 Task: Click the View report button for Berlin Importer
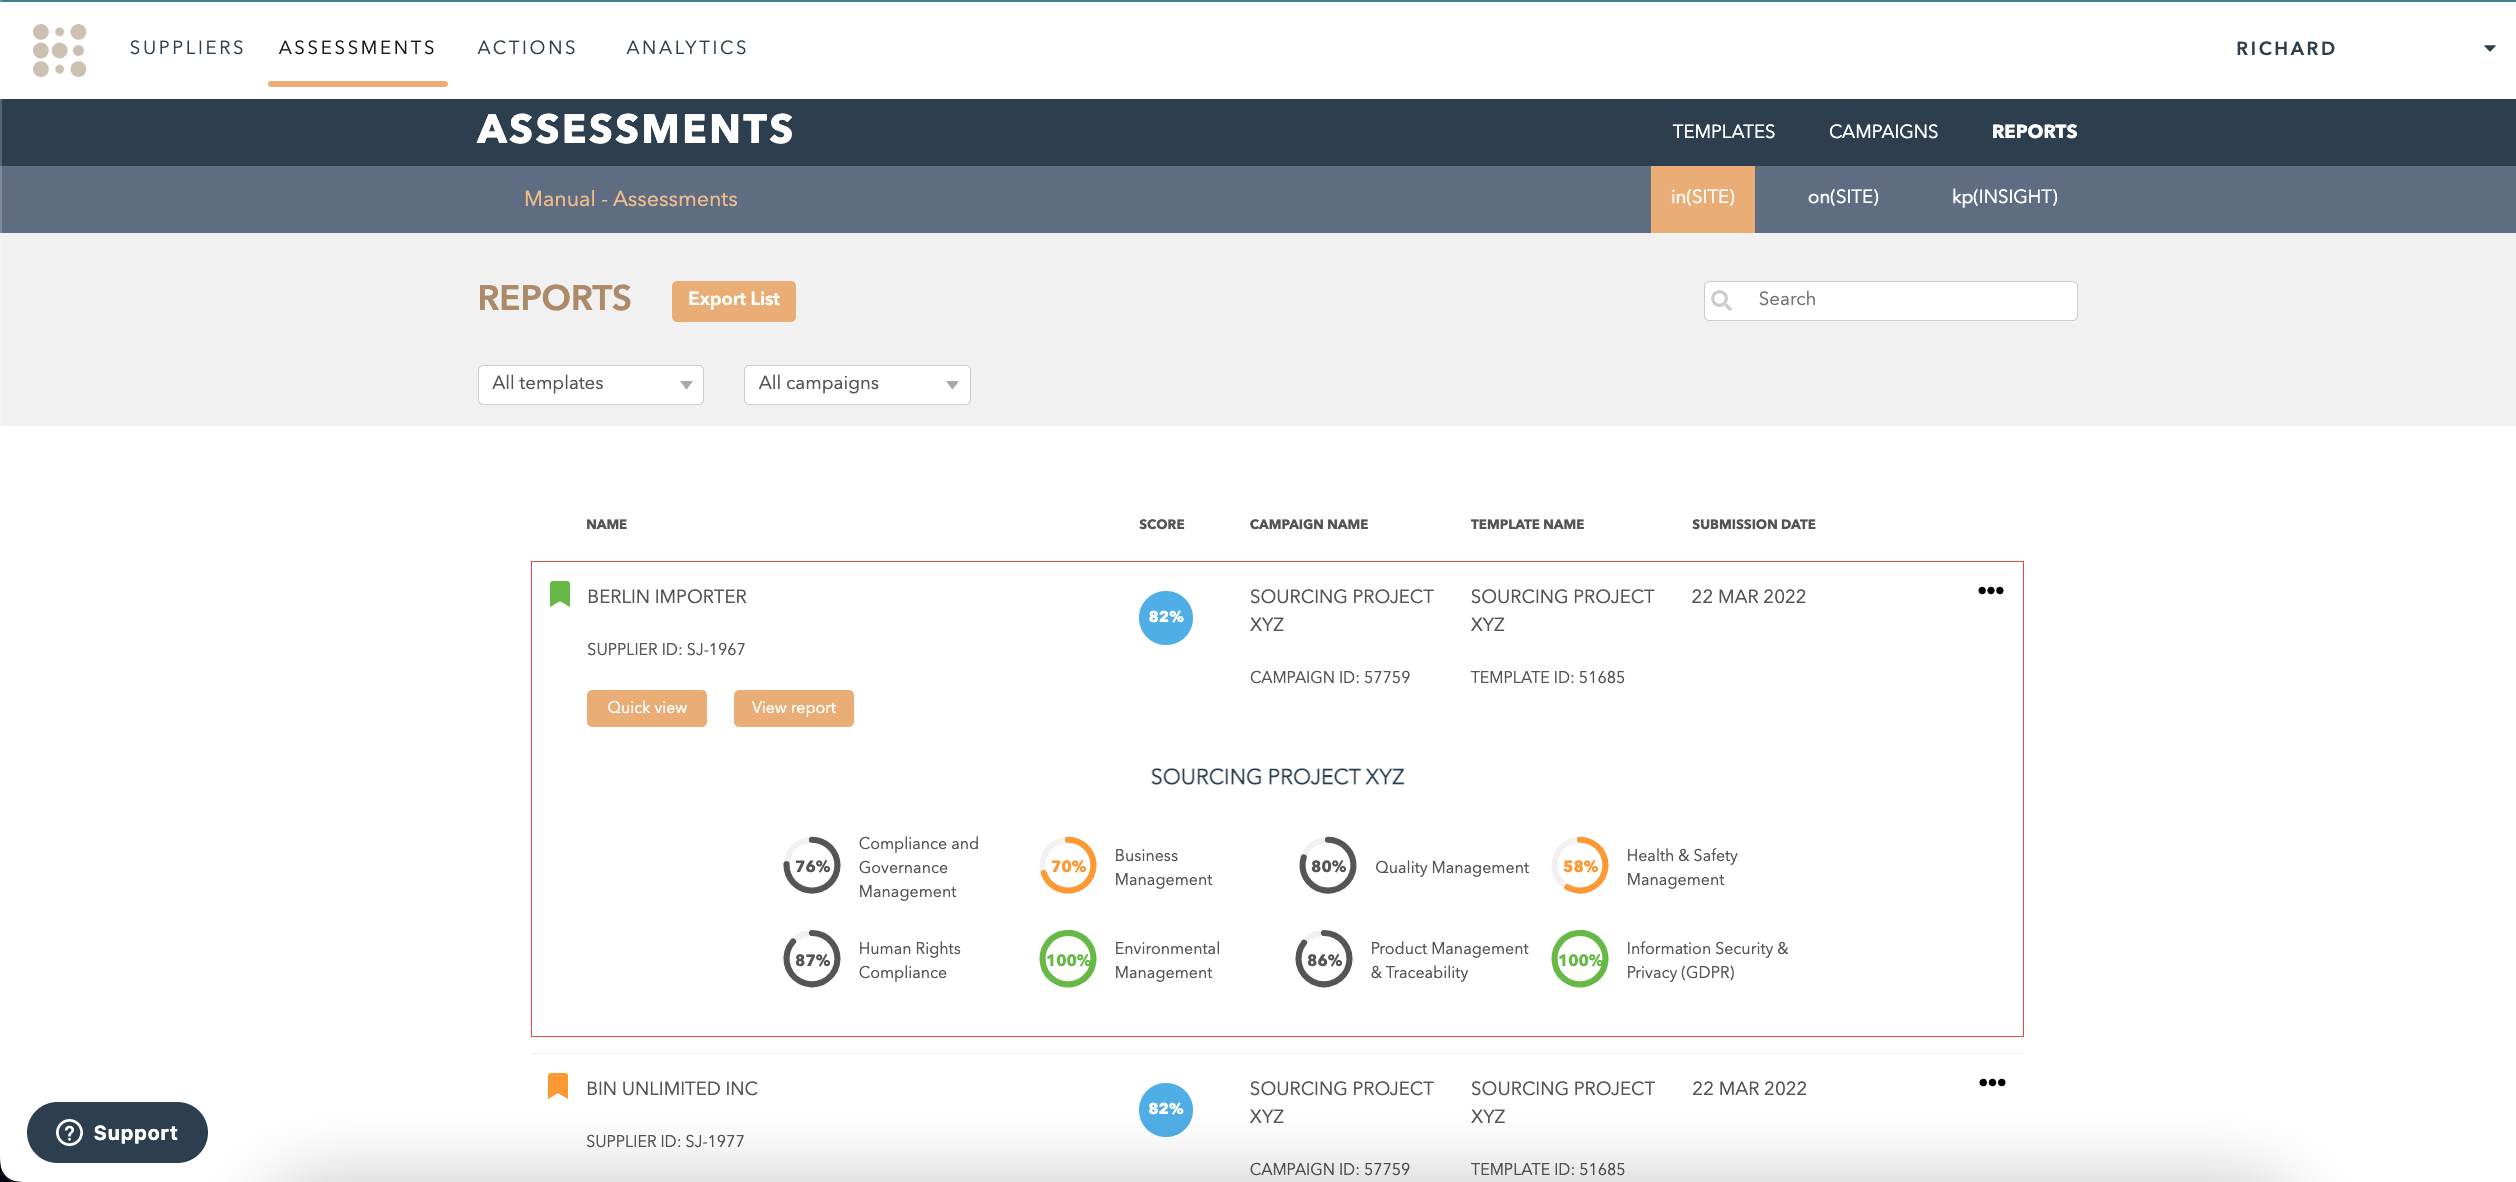793,707
